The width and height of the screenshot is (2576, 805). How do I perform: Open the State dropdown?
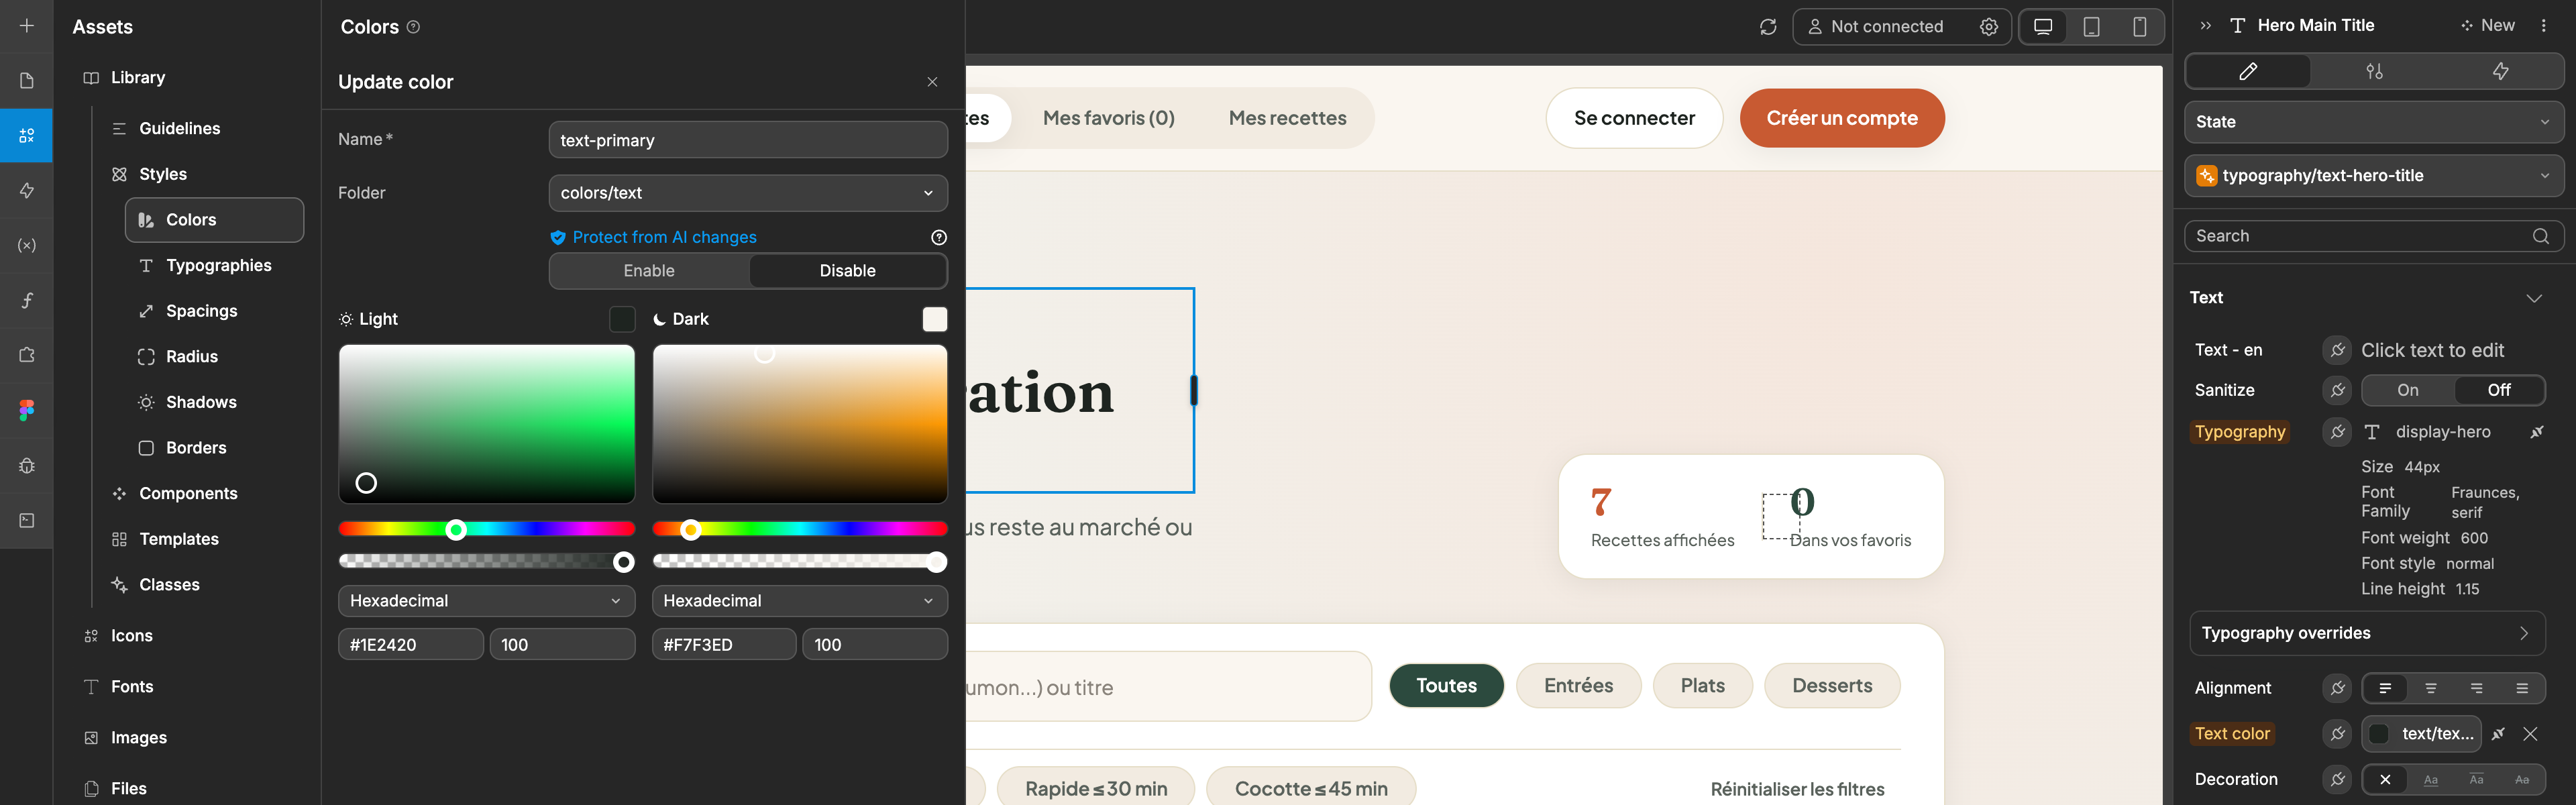2373,122
